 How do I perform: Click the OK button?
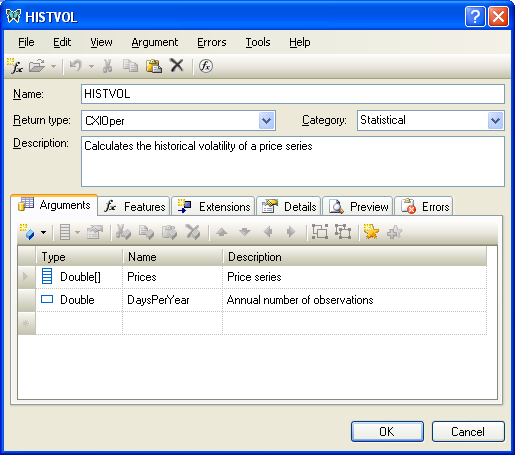[387, 432]
